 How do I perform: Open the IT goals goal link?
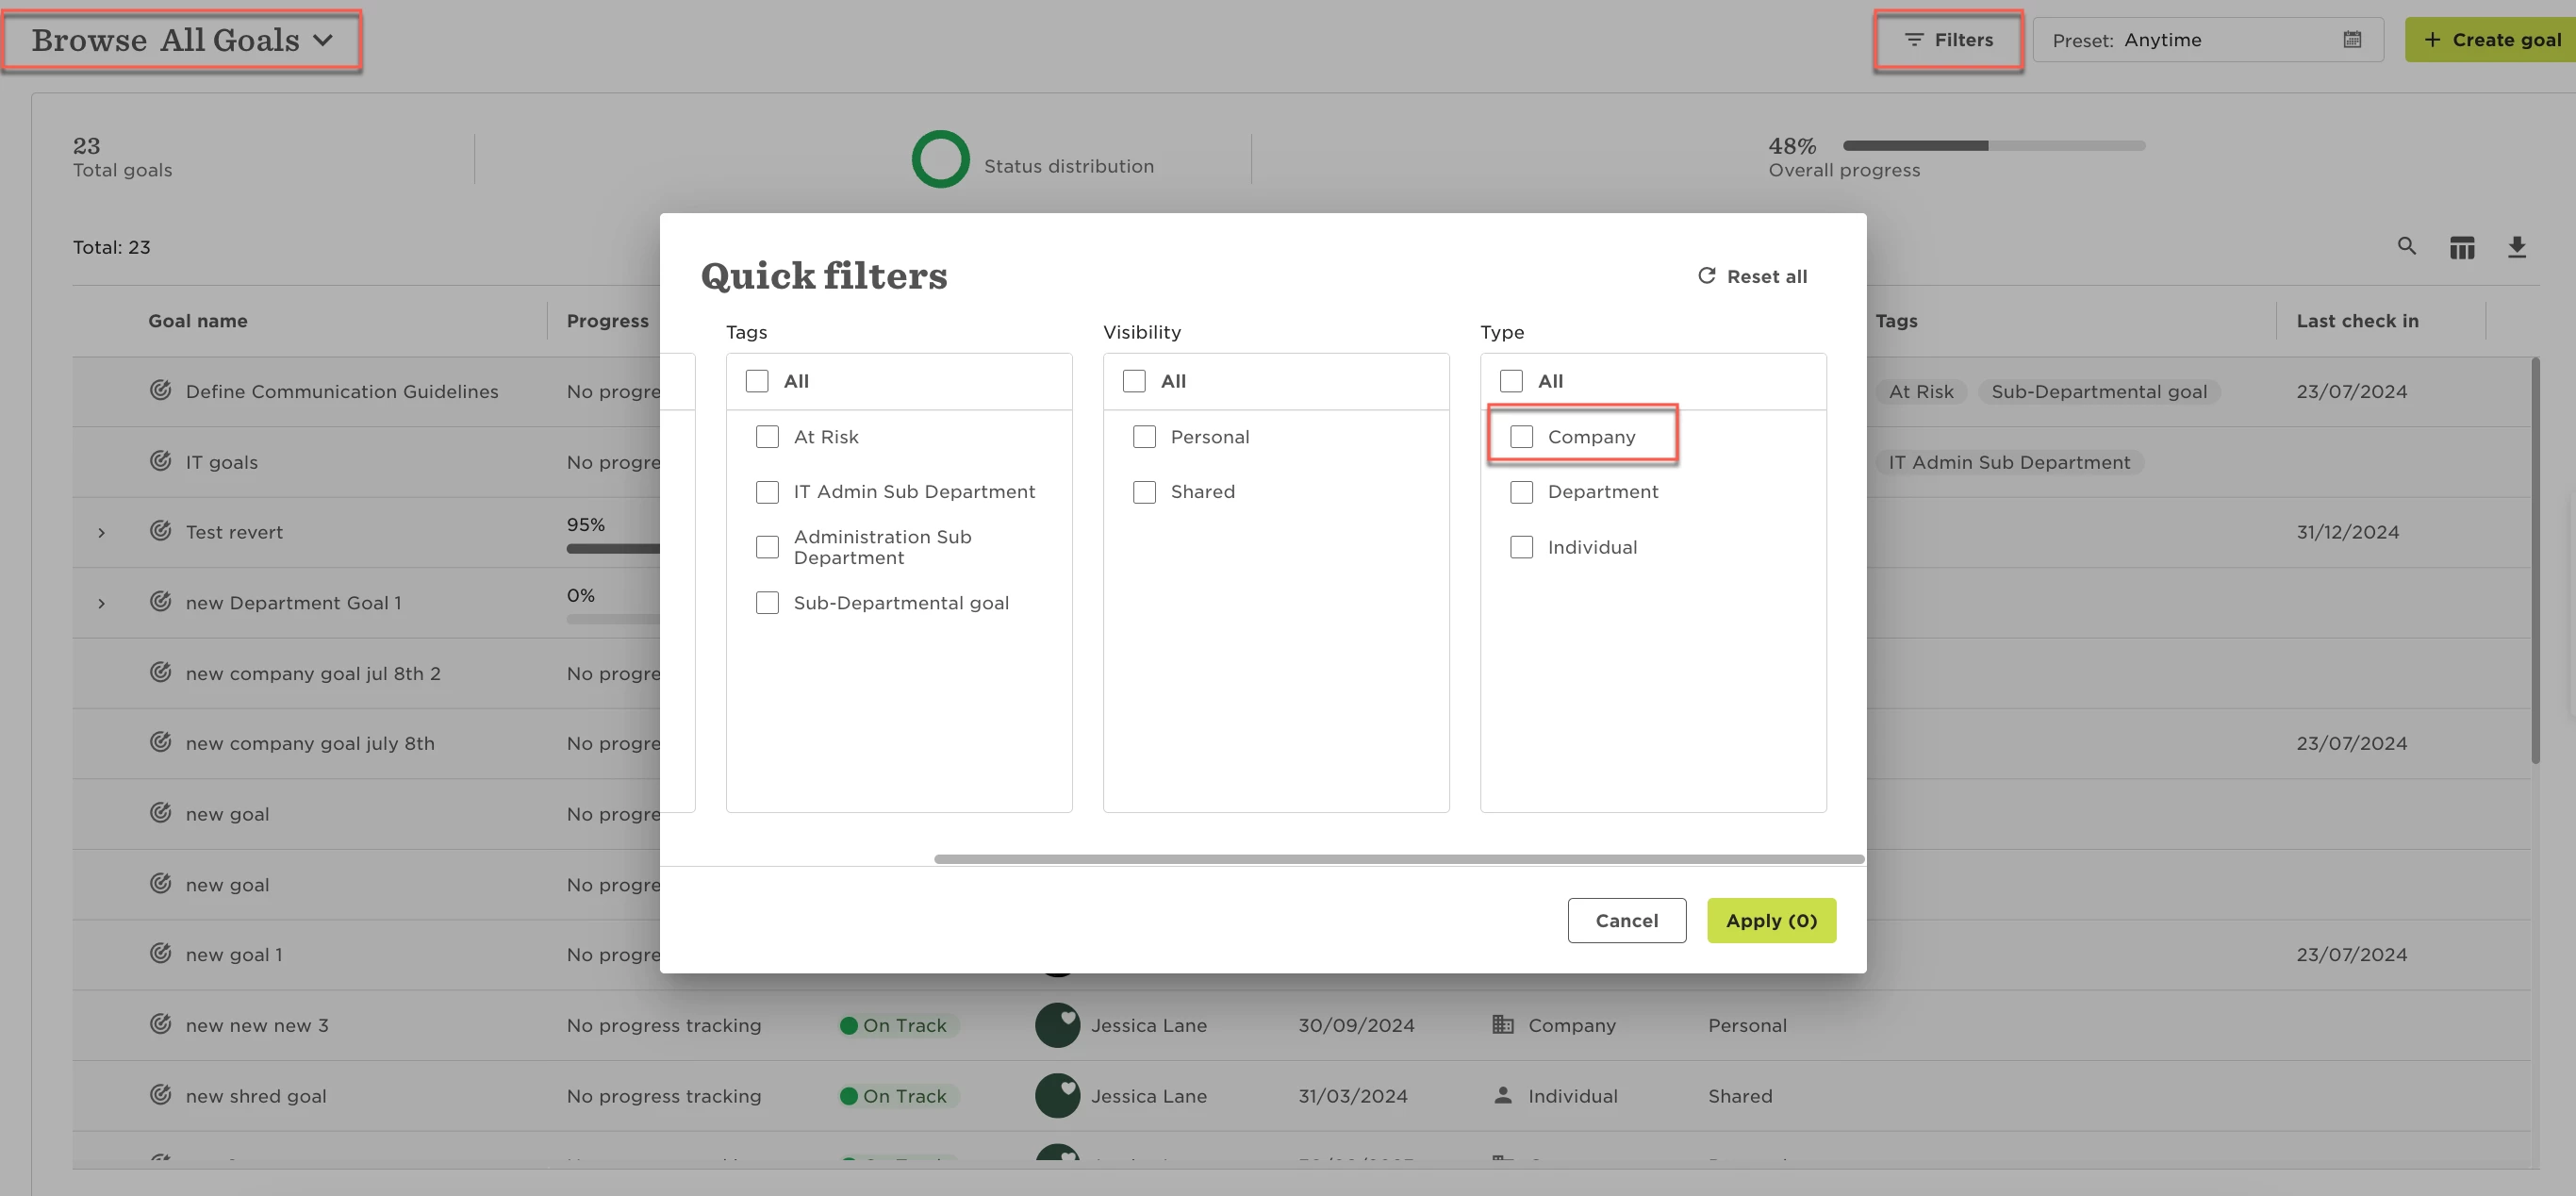coord(222,462)
